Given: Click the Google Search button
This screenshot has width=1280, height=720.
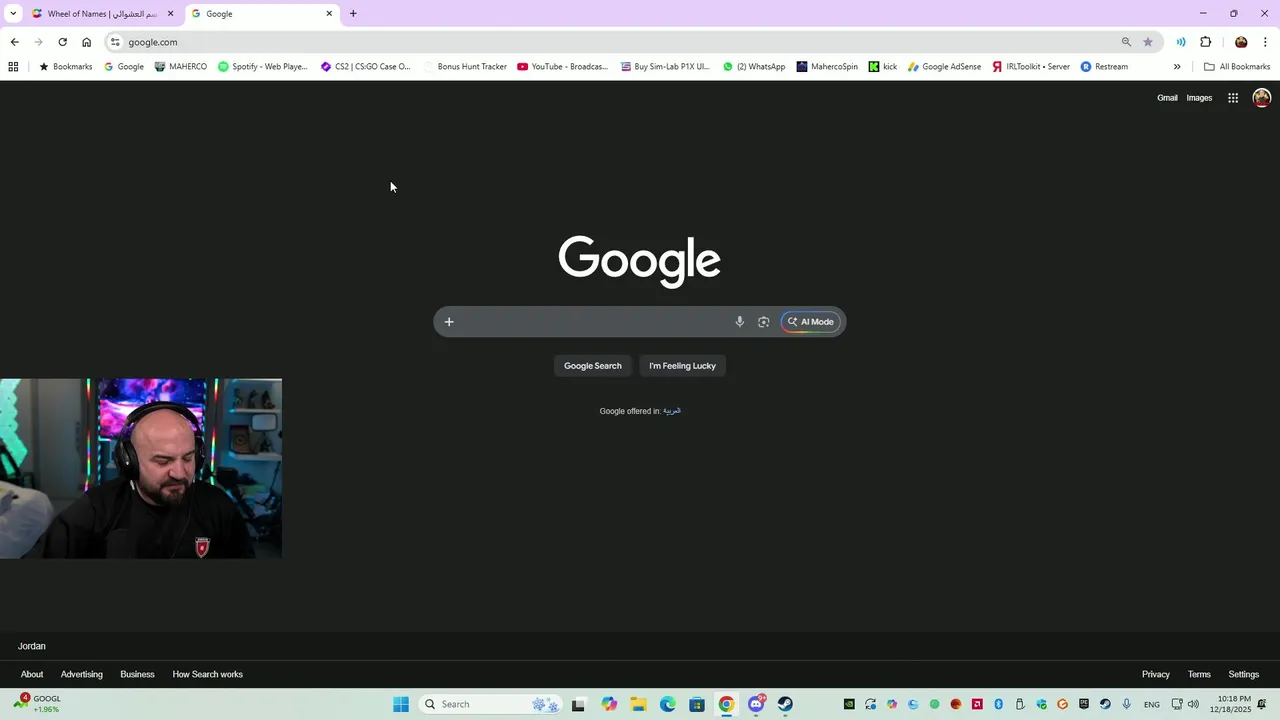Looking at the screenshot, I should tap(593, 366).
